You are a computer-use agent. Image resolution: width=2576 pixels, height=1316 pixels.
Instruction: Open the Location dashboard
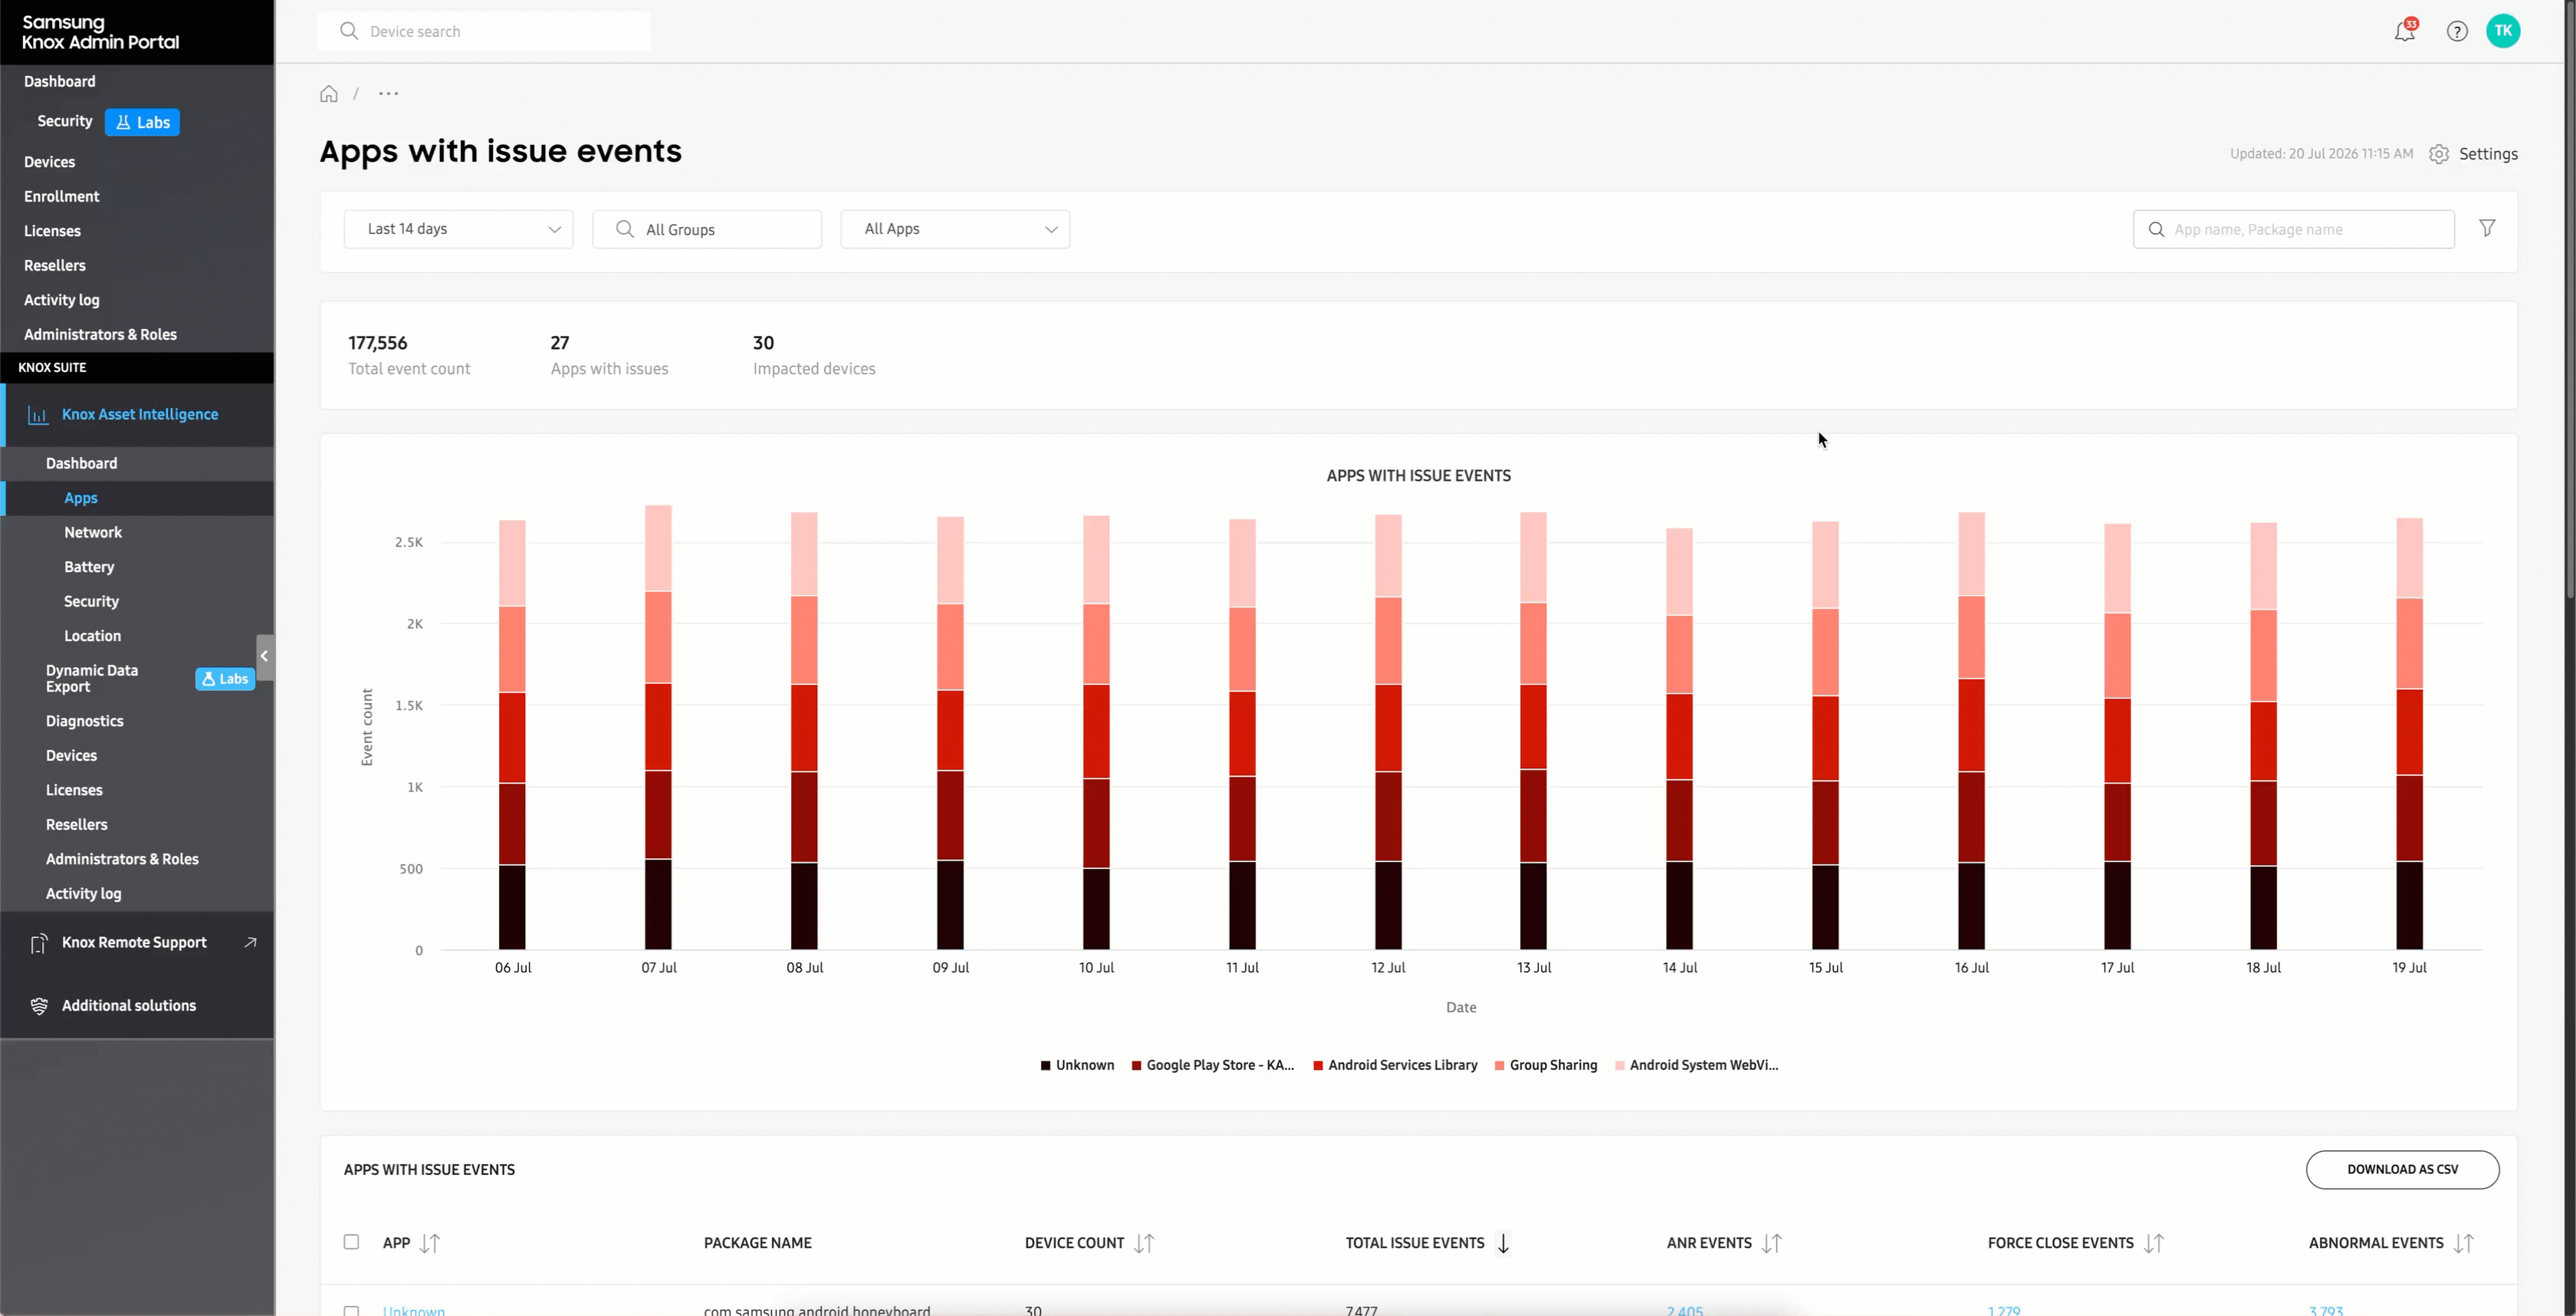coord(92,636)
